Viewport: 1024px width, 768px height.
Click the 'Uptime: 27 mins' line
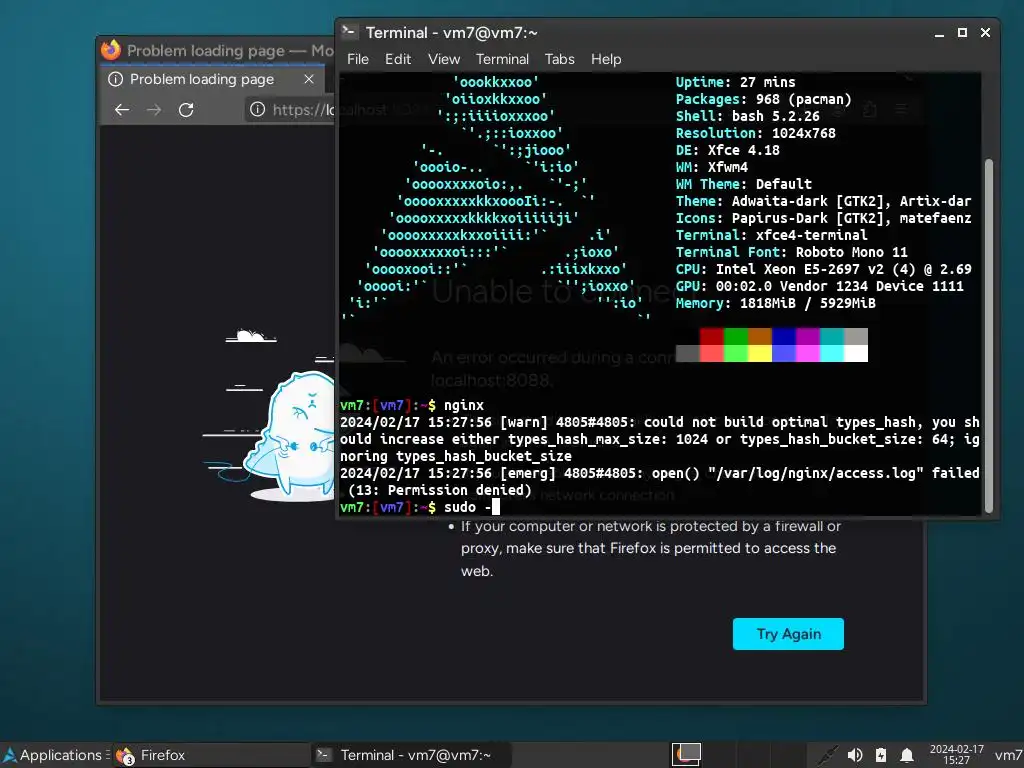[735, 82]
